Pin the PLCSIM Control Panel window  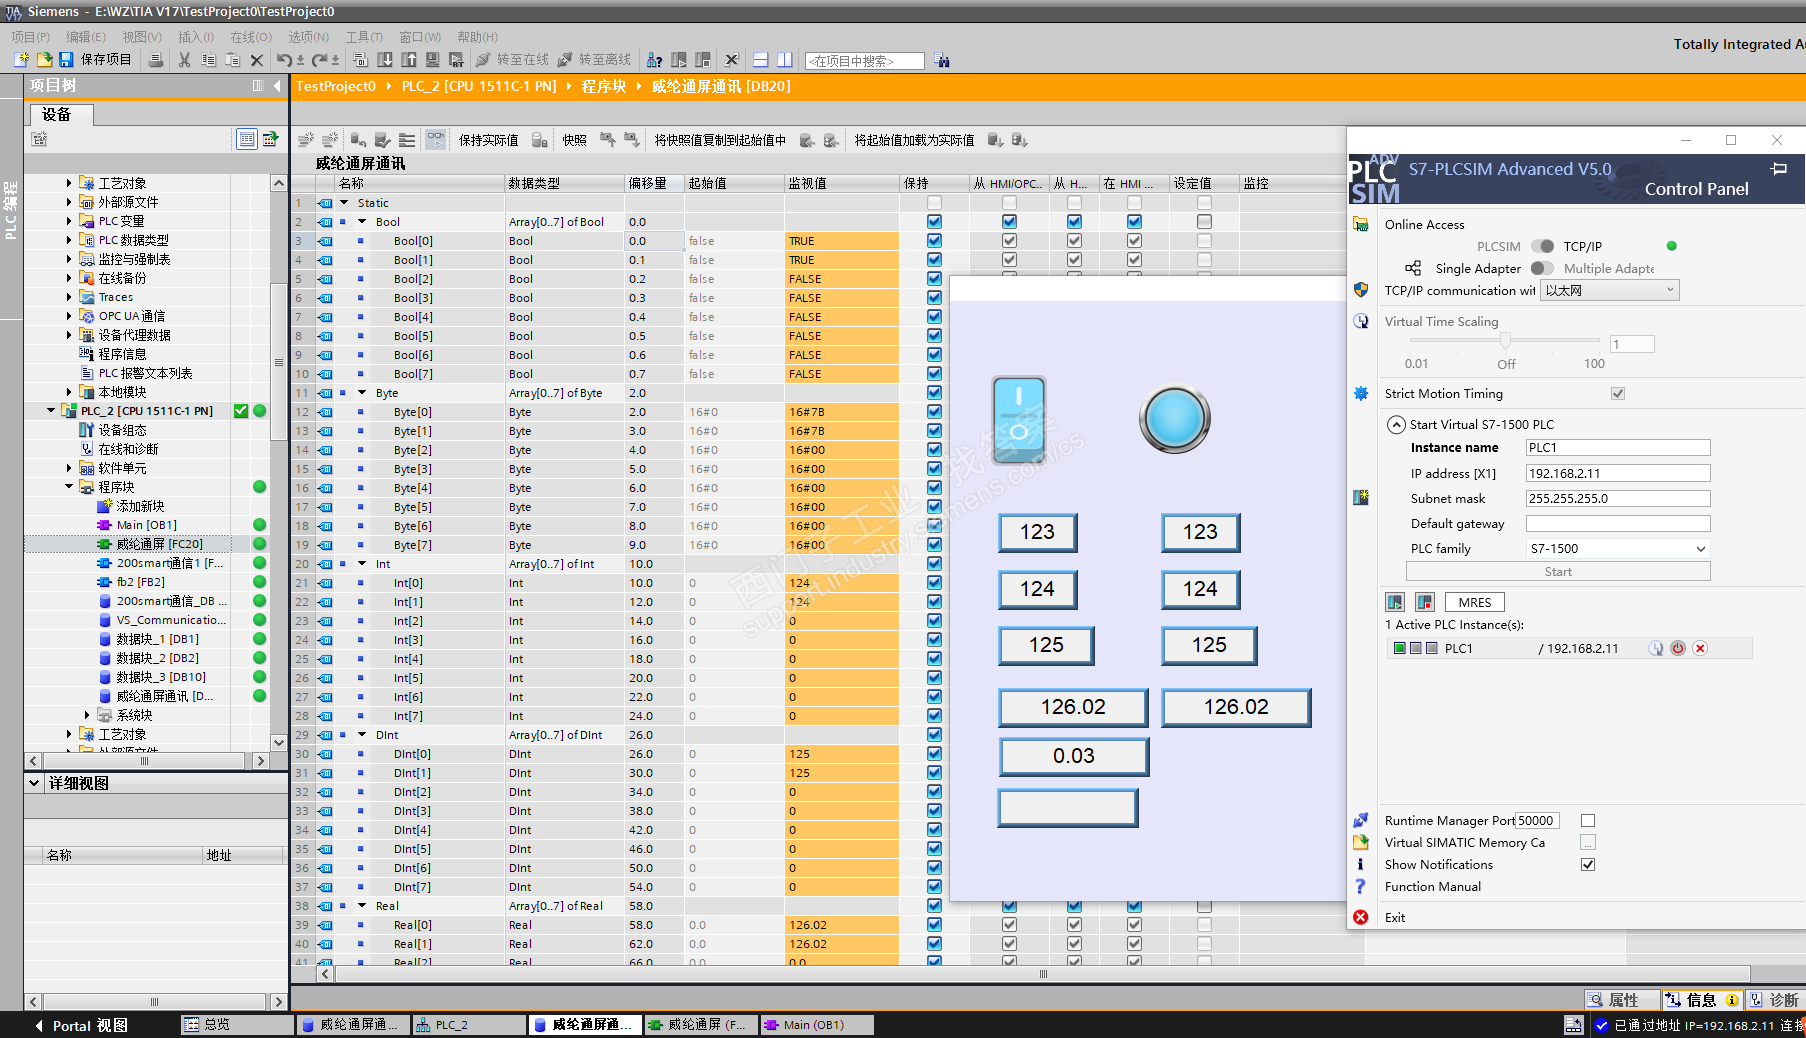click(x=1779, y=169)
